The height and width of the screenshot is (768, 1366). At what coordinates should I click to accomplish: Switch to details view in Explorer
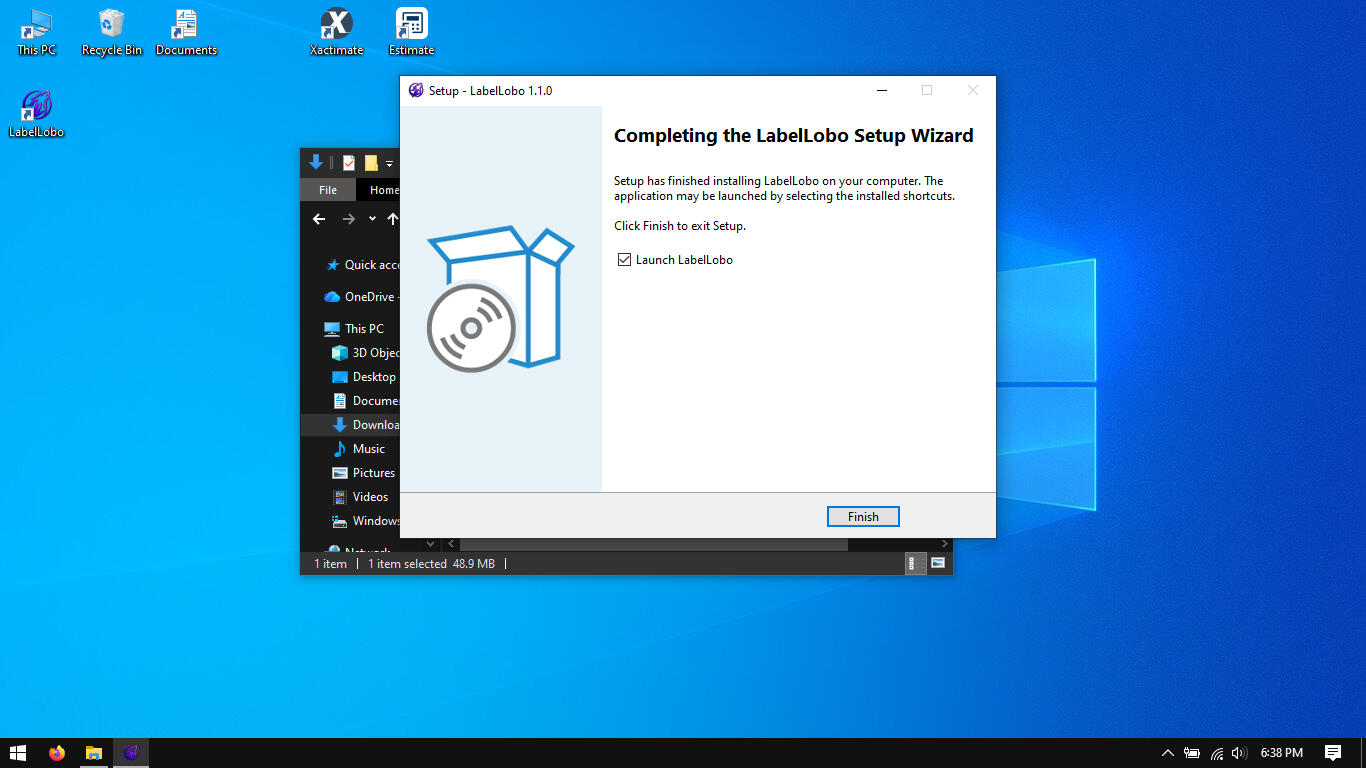tap(915, 564)
